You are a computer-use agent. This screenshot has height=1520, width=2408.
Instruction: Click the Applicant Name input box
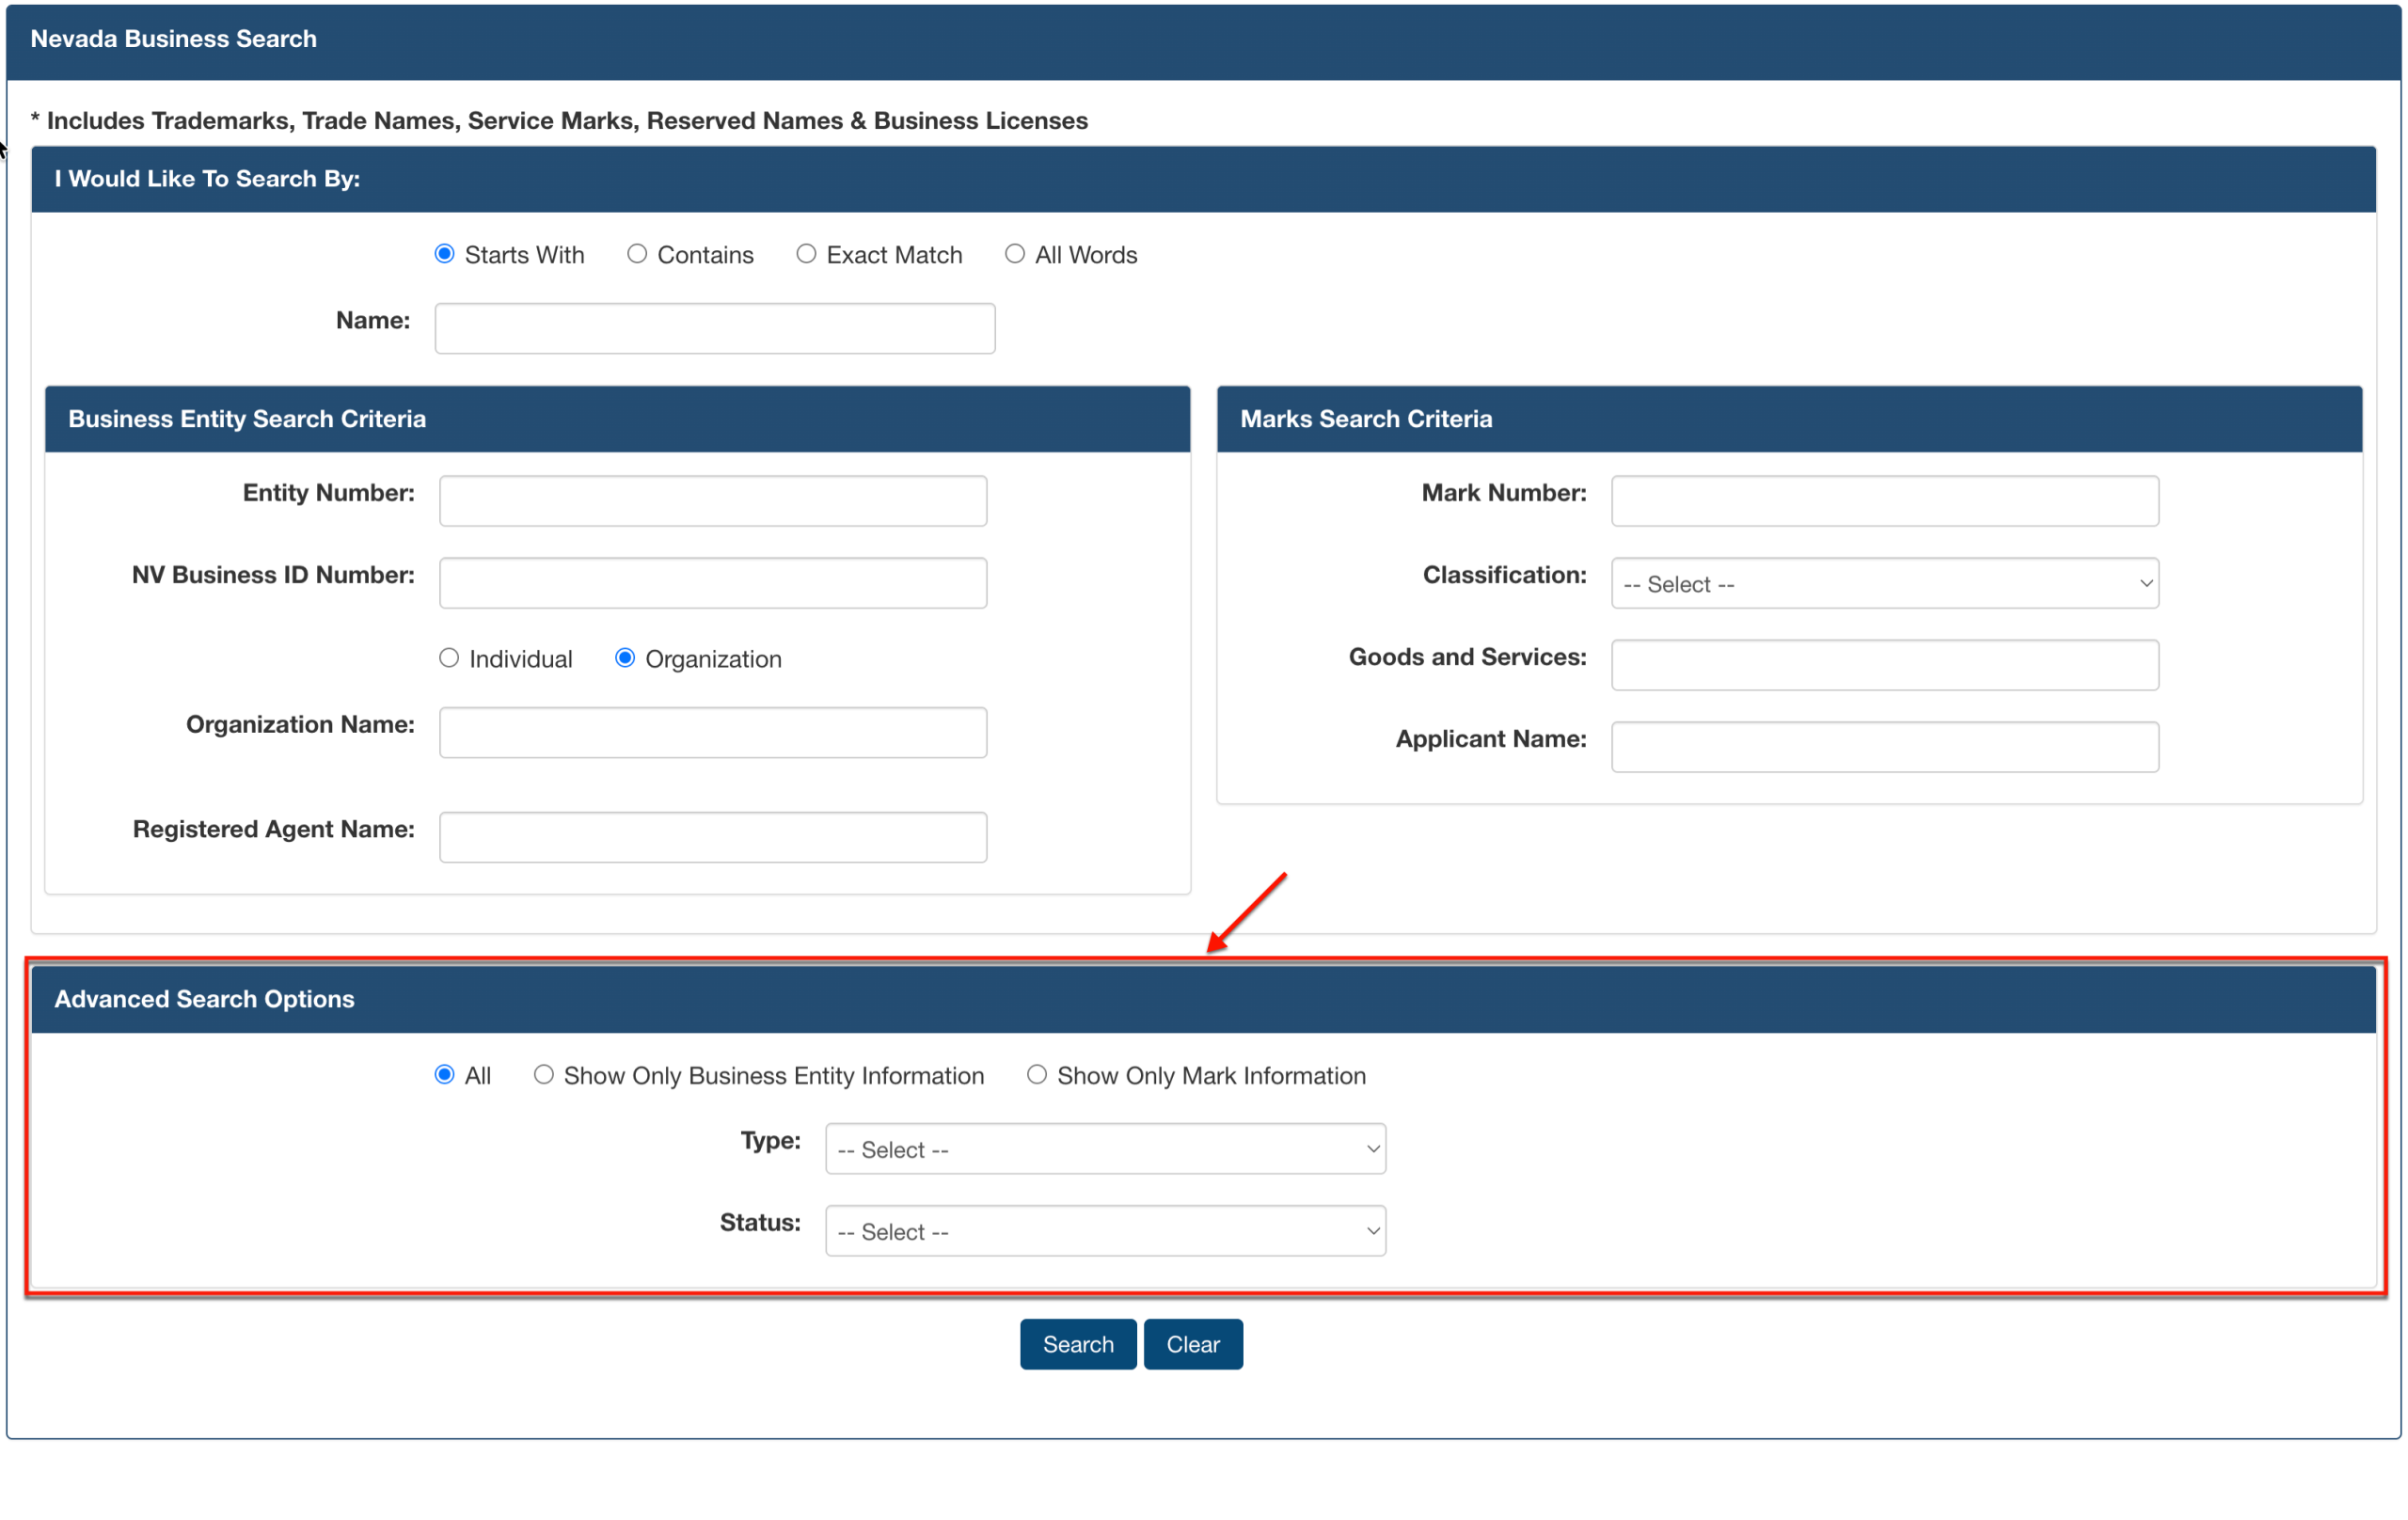coord(1885,747)
